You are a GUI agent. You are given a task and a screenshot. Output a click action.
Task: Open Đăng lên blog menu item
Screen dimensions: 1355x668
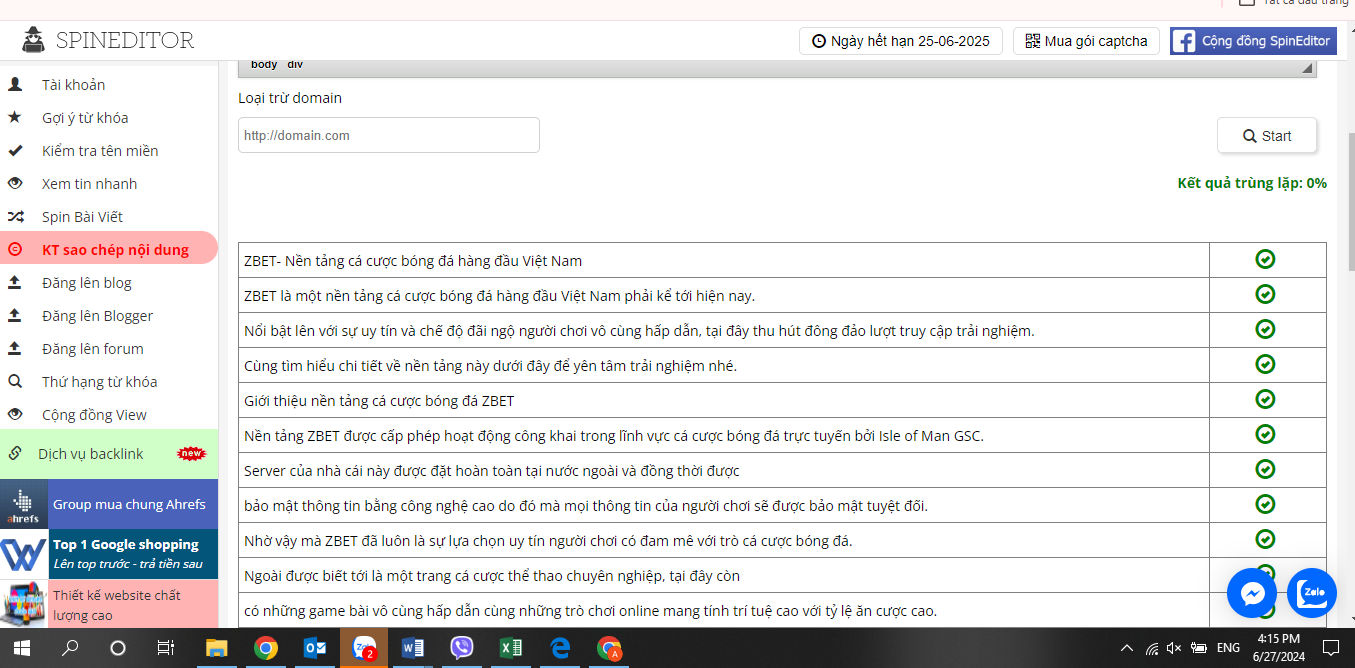[x=87, y=283]
